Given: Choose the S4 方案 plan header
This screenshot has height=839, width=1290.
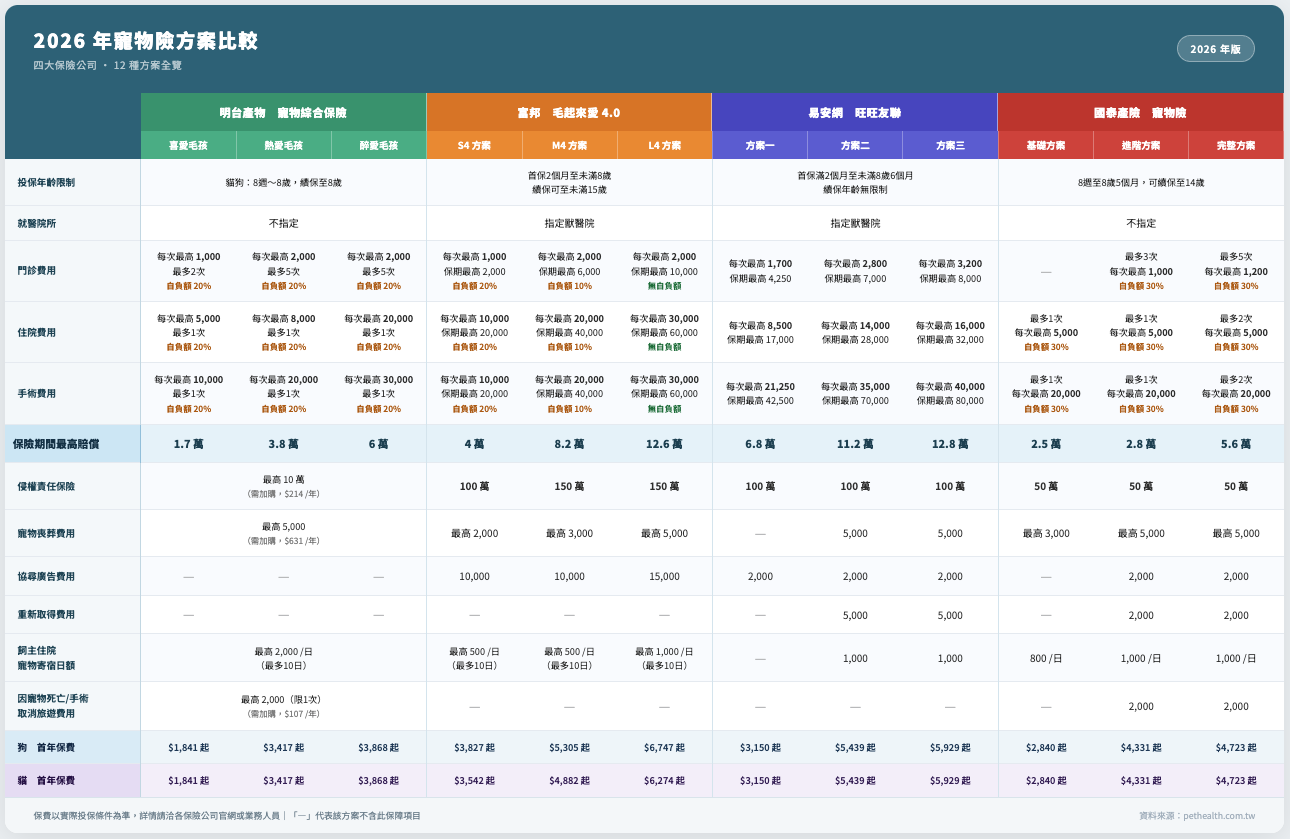Looking at the screenshot, I should coord(474,146).
